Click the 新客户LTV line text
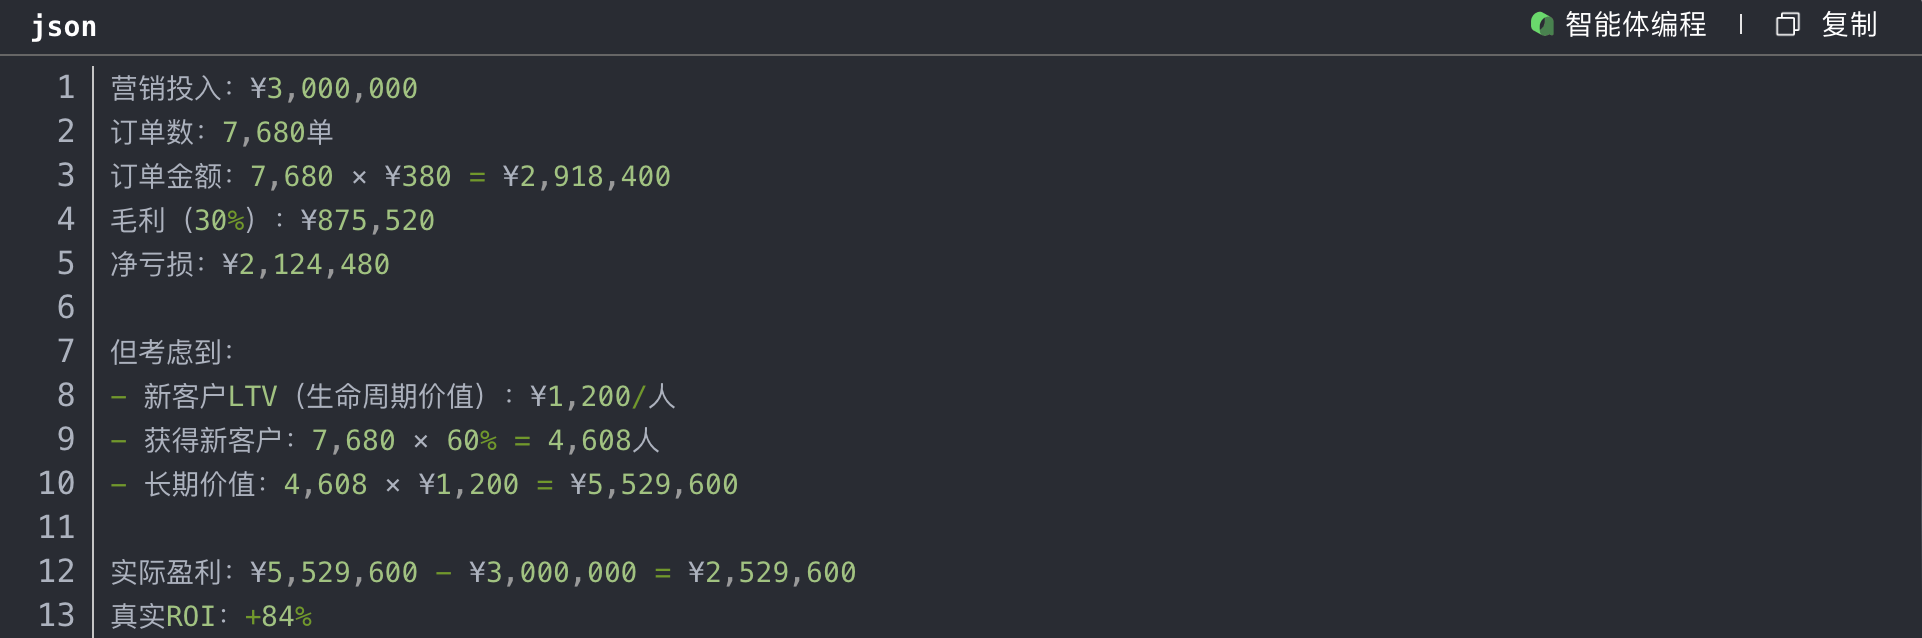Viewport: 1922px width, 638px height. click(x=392, y=397)
